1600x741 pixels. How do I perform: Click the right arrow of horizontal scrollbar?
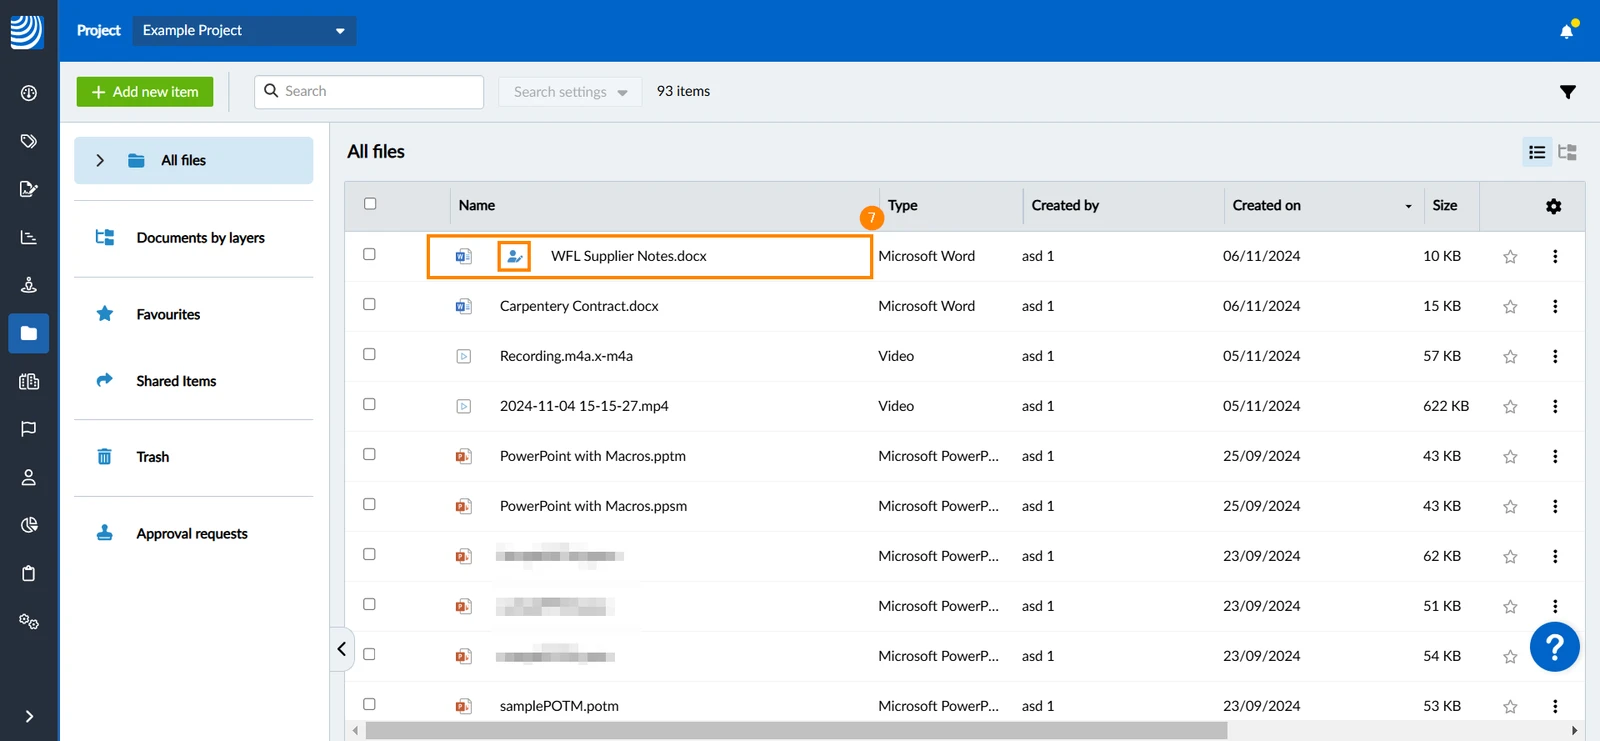1575,731
